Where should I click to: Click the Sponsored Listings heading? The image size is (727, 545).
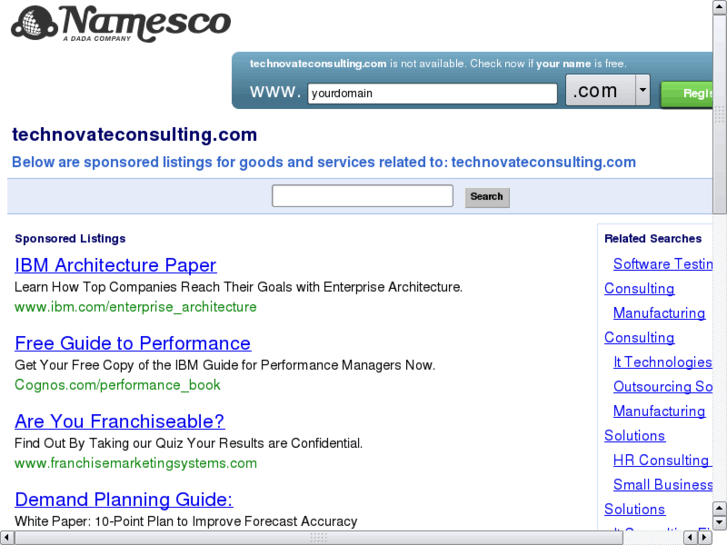70,238
